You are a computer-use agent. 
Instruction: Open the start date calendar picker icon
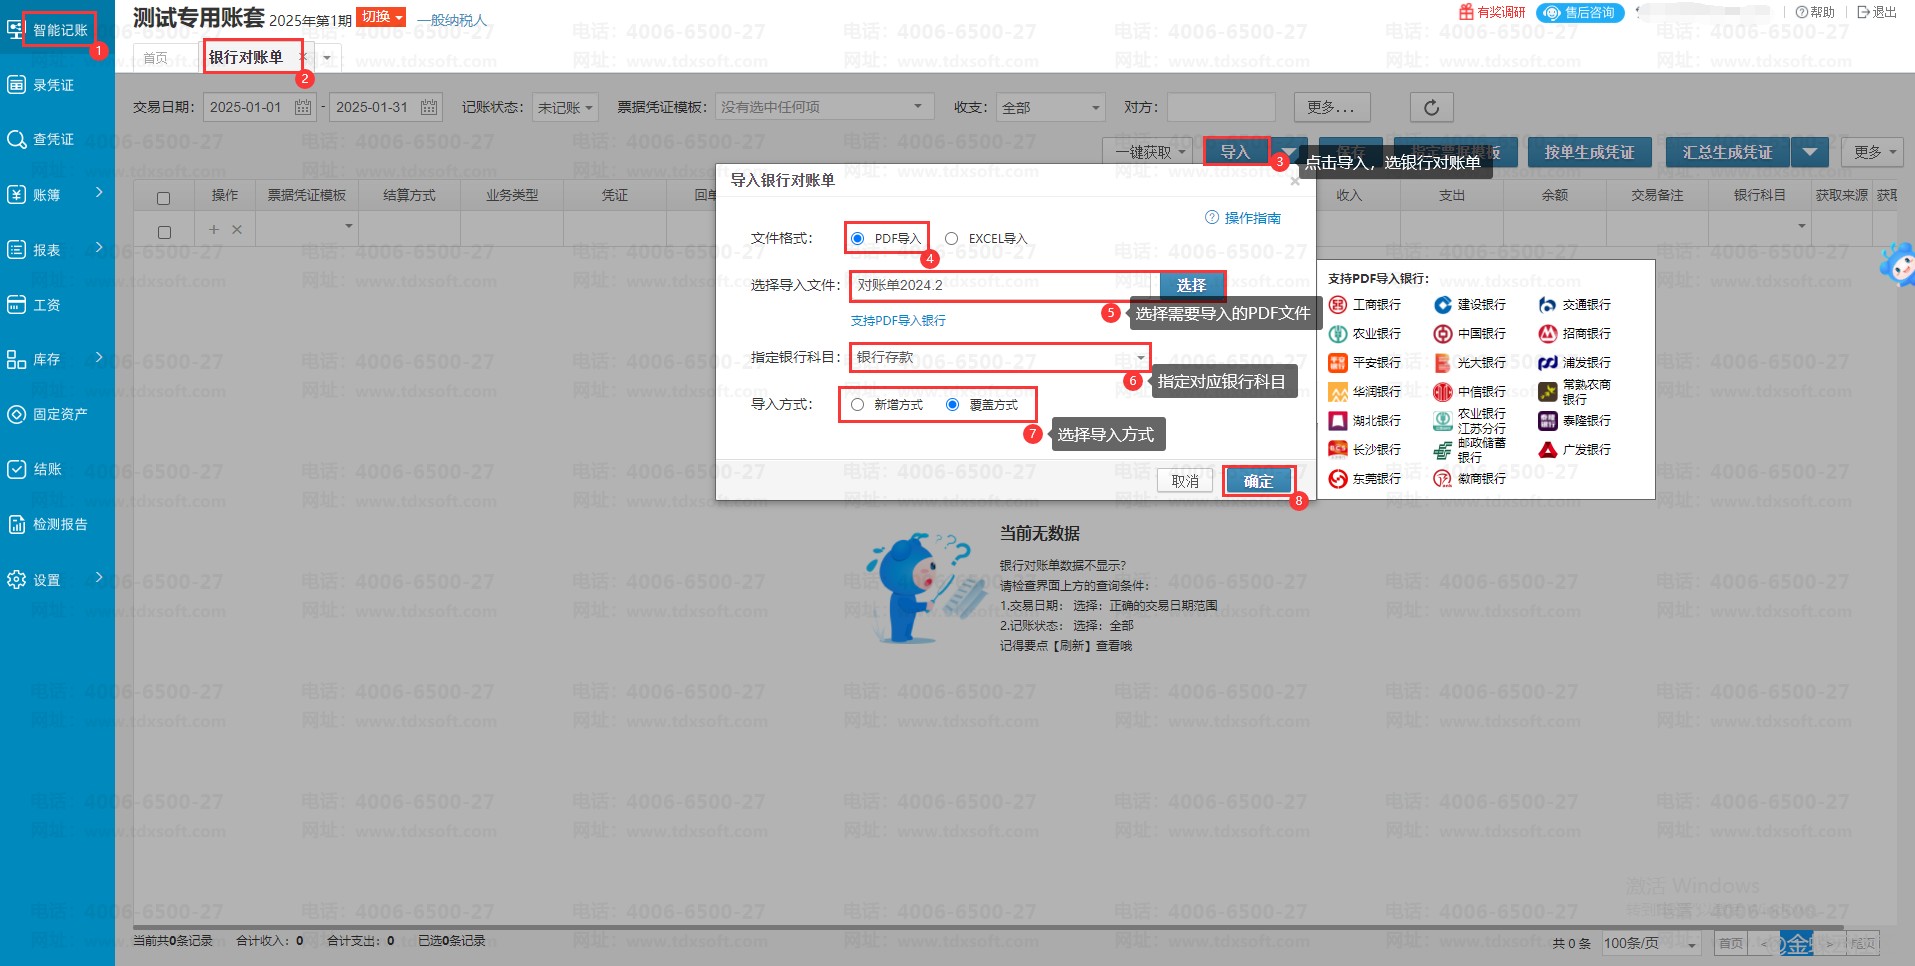coord(303,107)
